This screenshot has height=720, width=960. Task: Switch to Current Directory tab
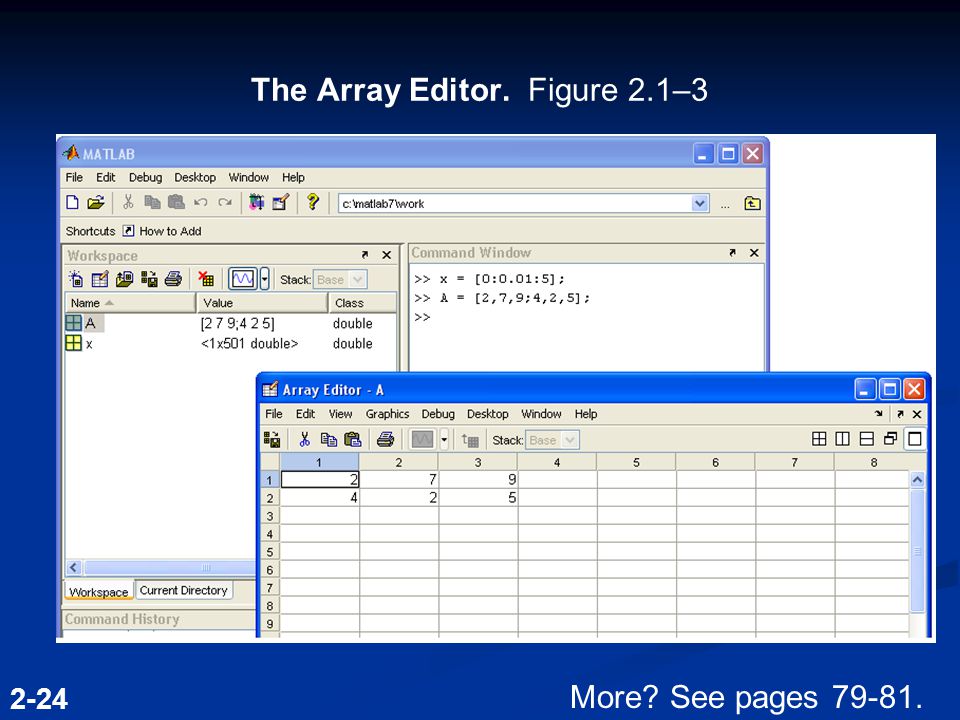point(184,590)
